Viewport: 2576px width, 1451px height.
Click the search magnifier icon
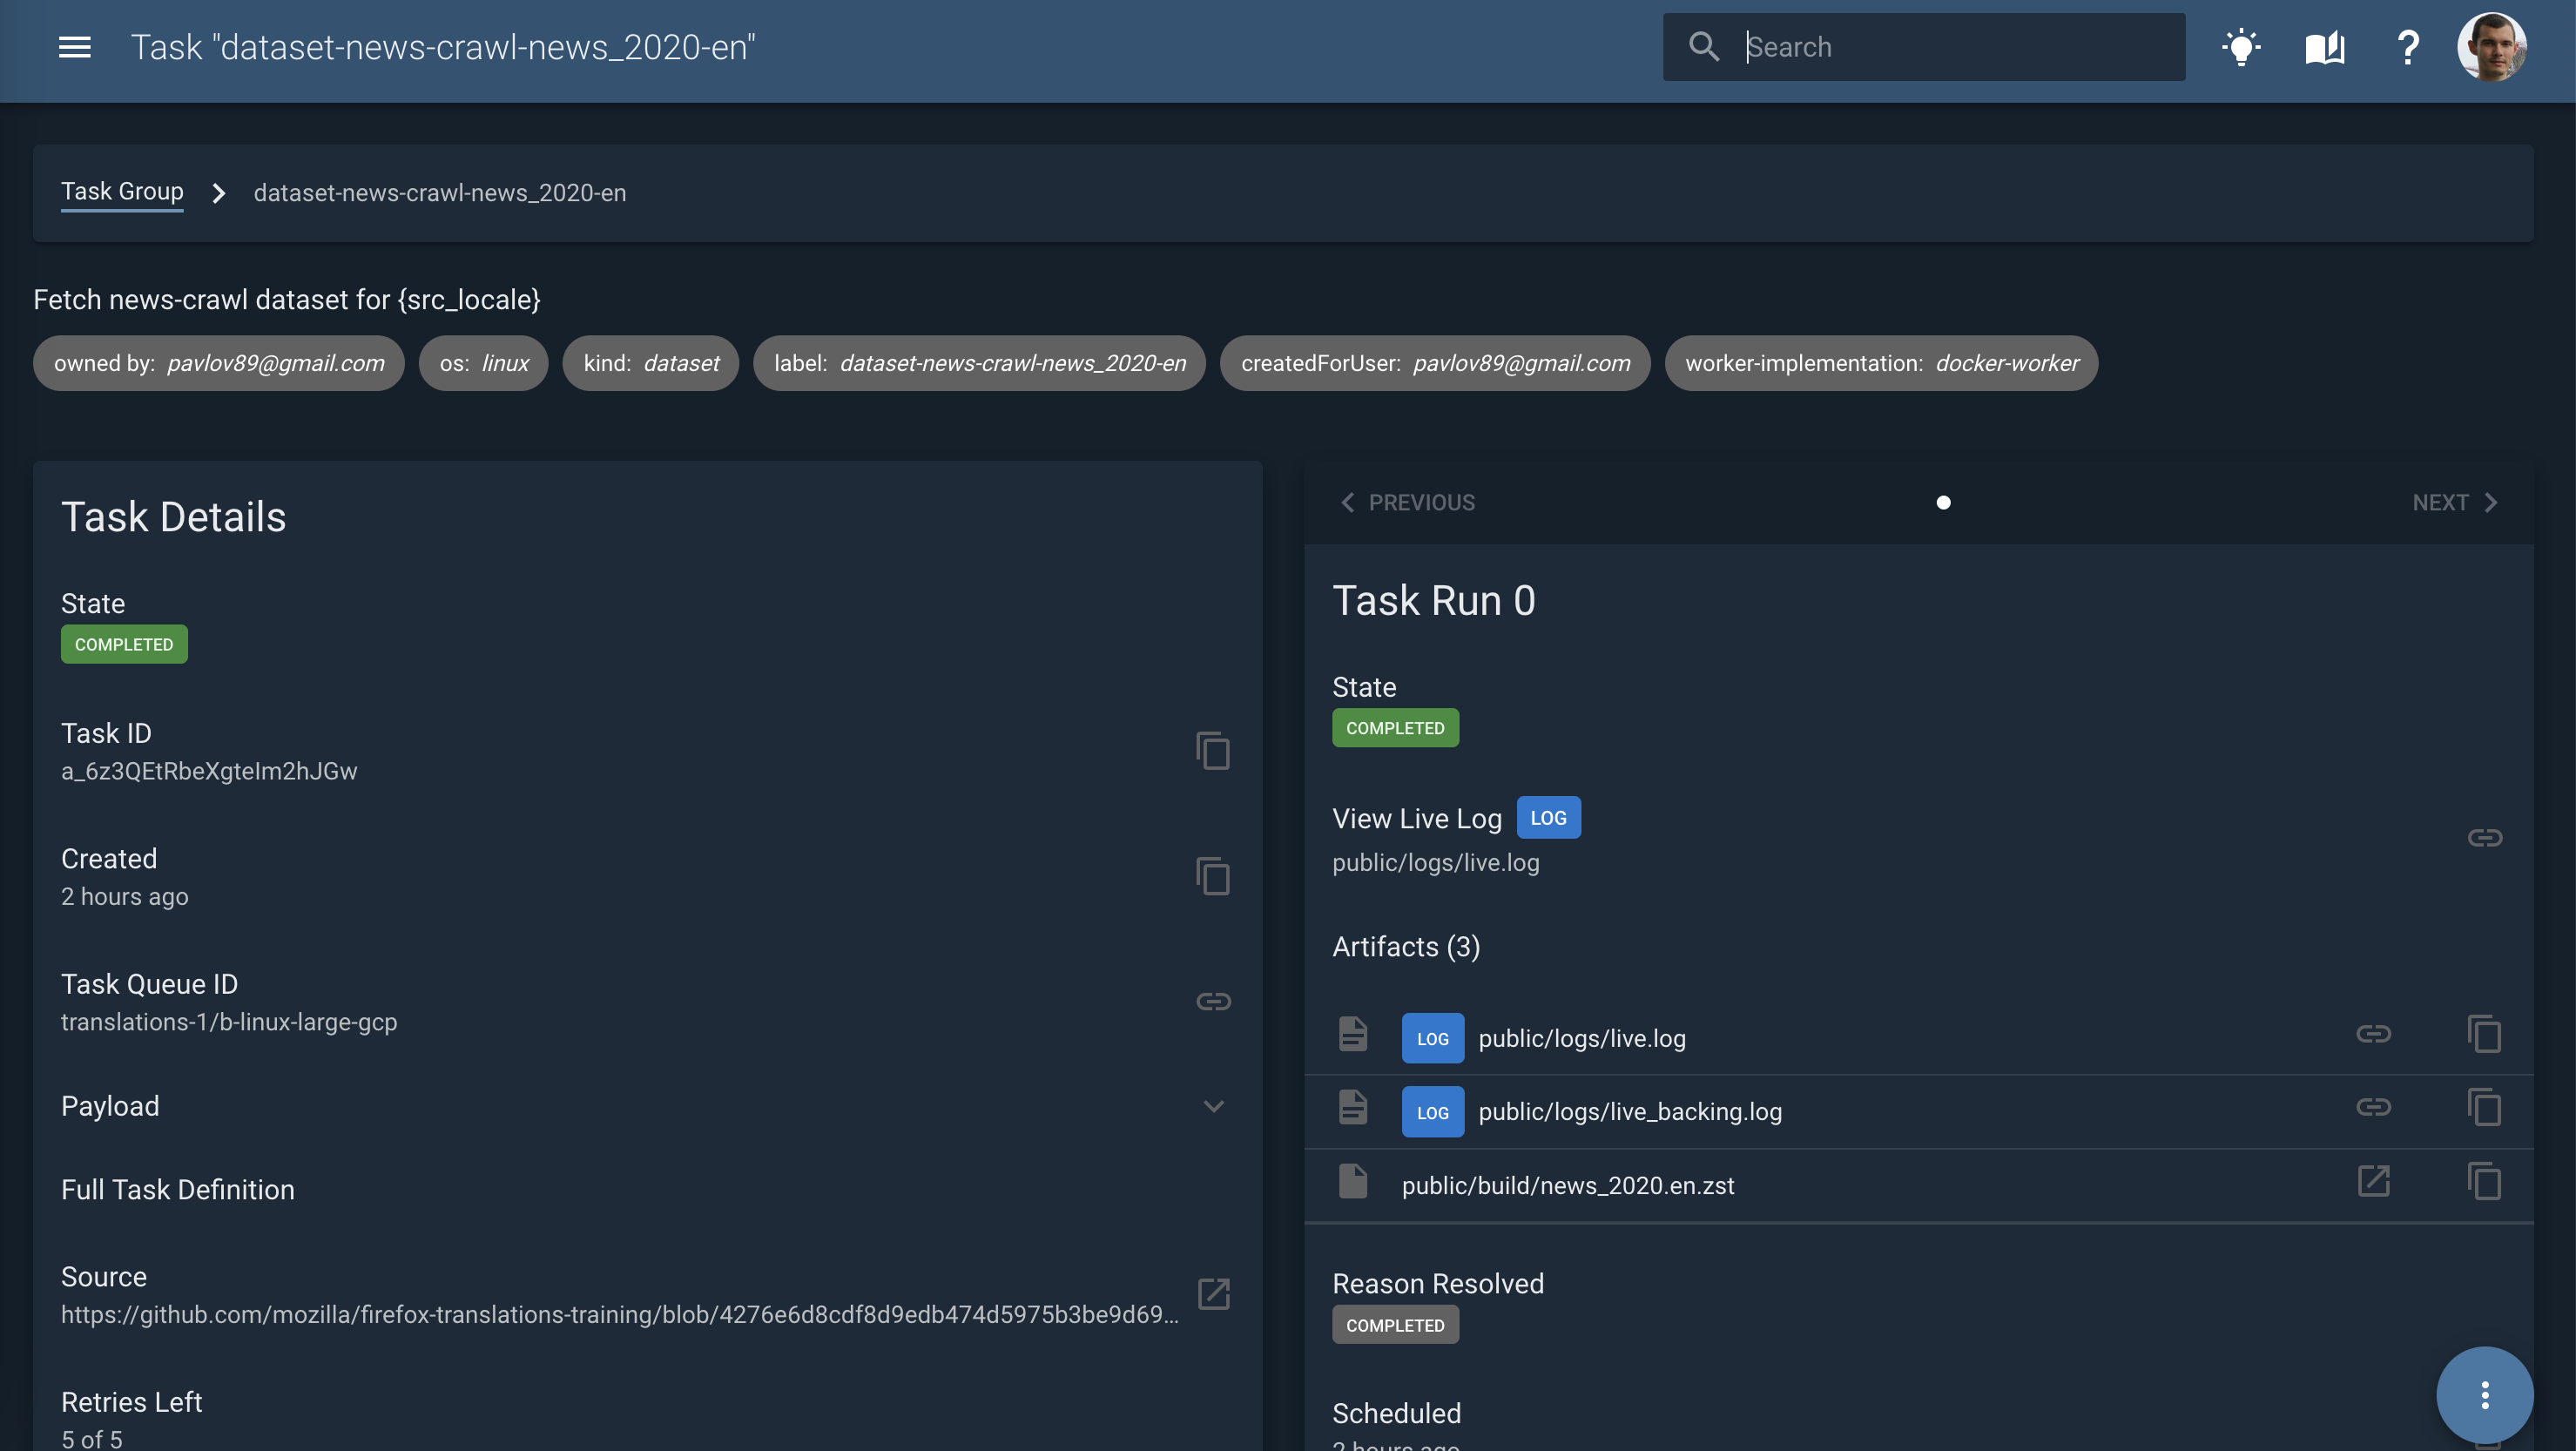tap(1704, 47)
